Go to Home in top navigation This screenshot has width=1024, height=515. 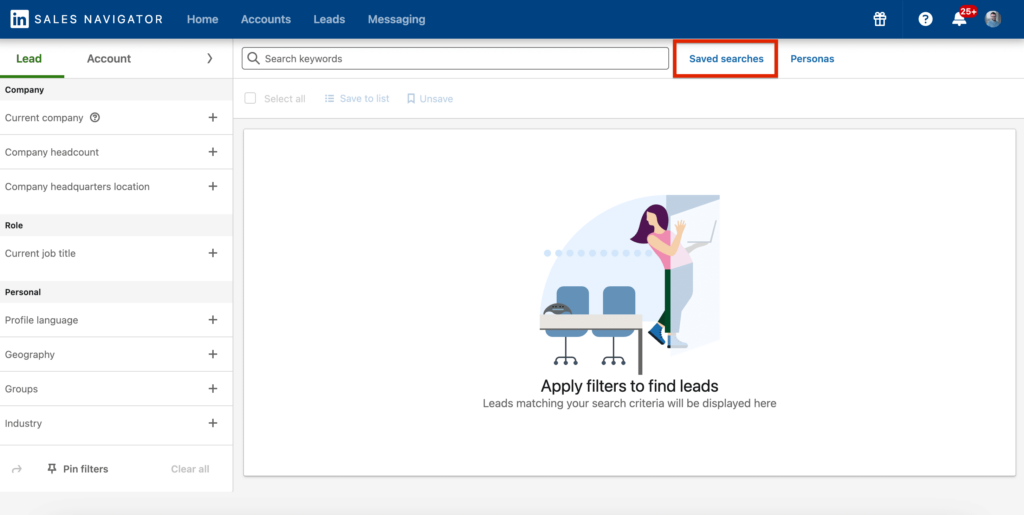[x=202, y=20]
